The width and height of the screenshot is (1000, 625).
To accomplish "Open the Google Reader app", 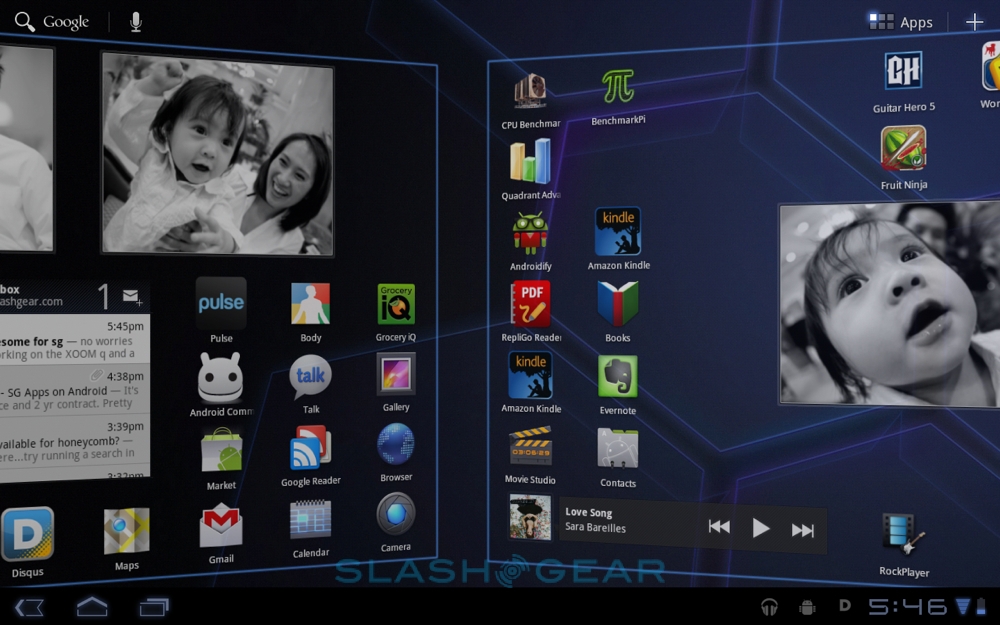I will point(310,447).
